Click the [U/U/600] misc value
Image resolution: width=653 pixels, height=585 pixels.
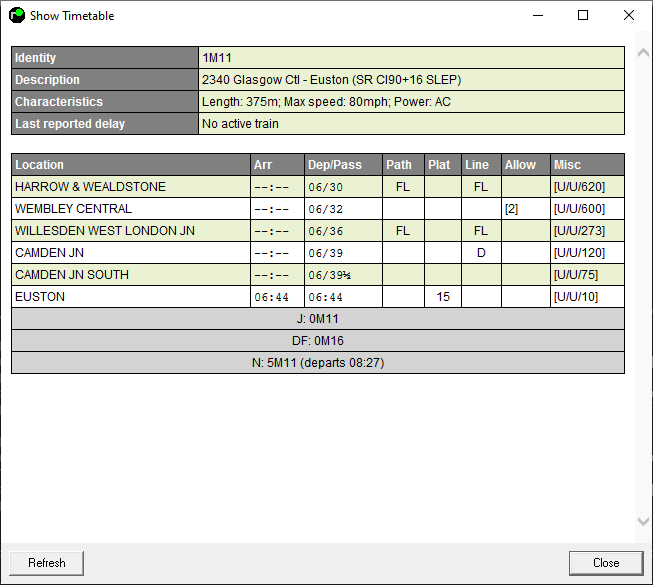[x=579, y=209]
